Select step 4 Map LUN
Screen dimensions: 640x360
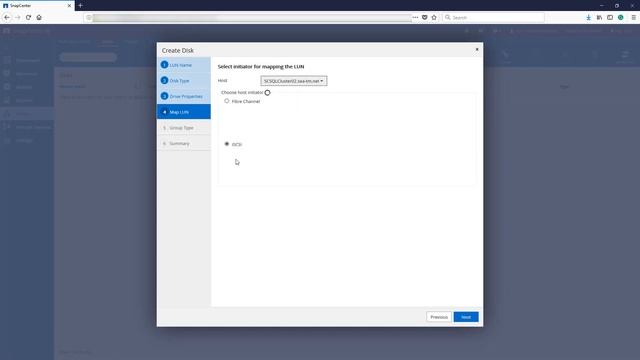click(184, 111)
